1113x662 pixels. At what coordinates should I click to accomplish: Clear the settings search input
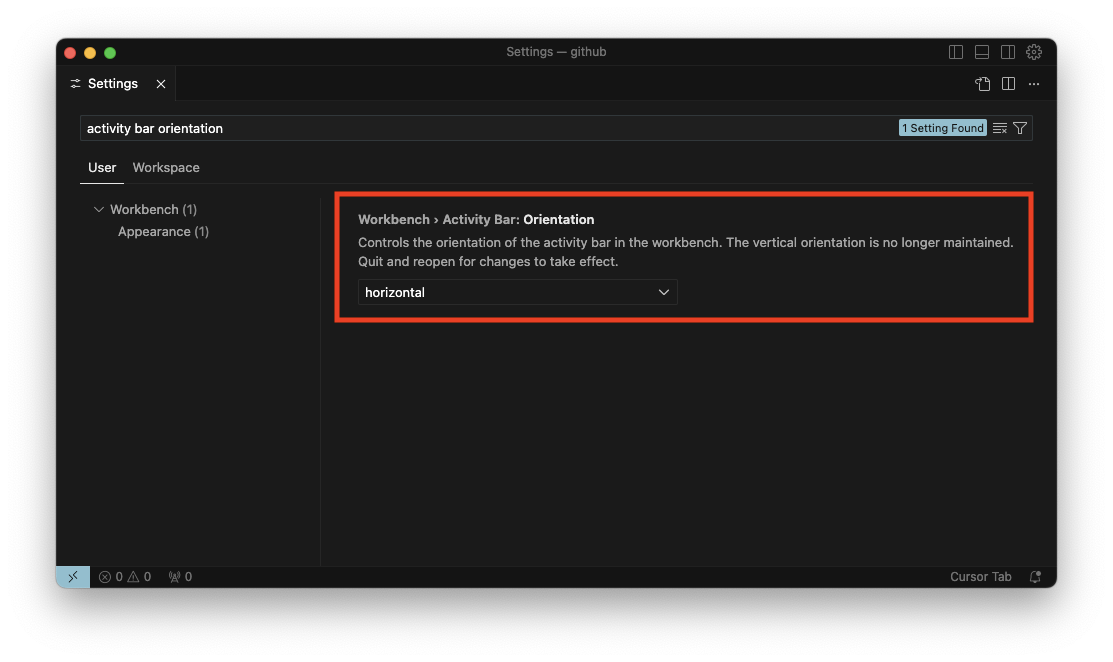pos(999,128)
